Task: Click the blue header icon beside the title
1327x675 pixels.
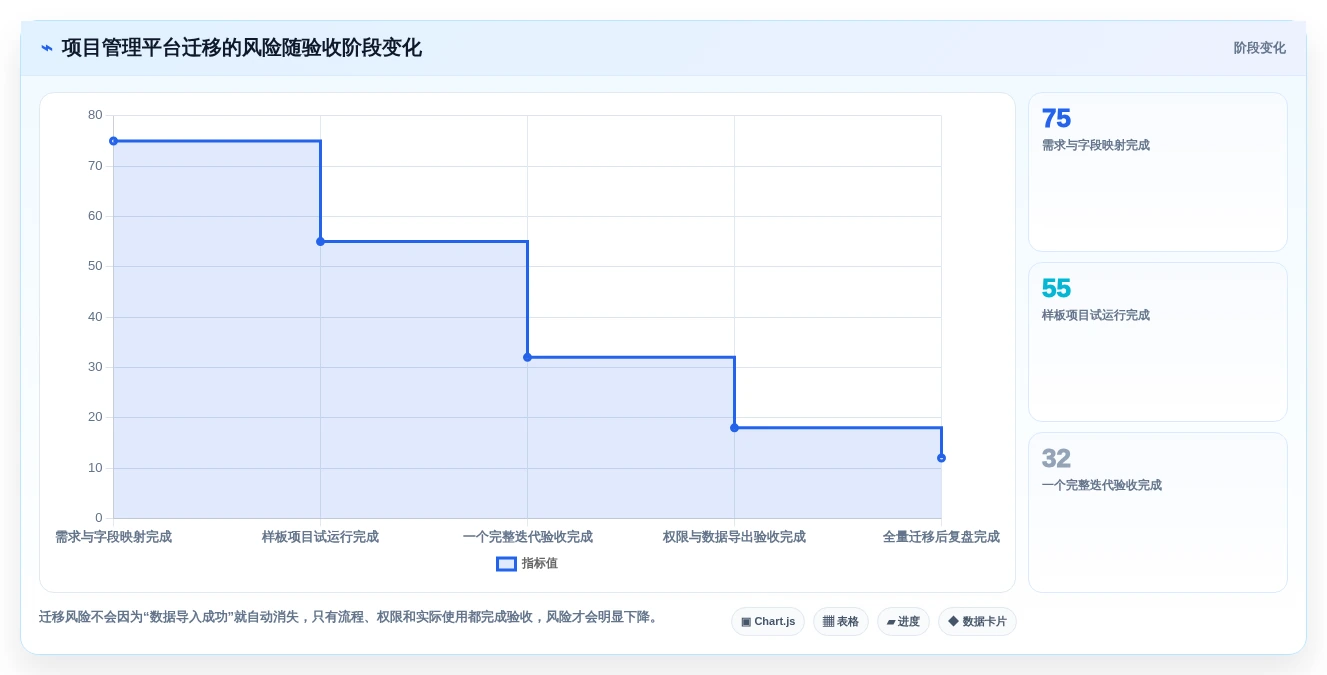Action: tap(47, 48)
